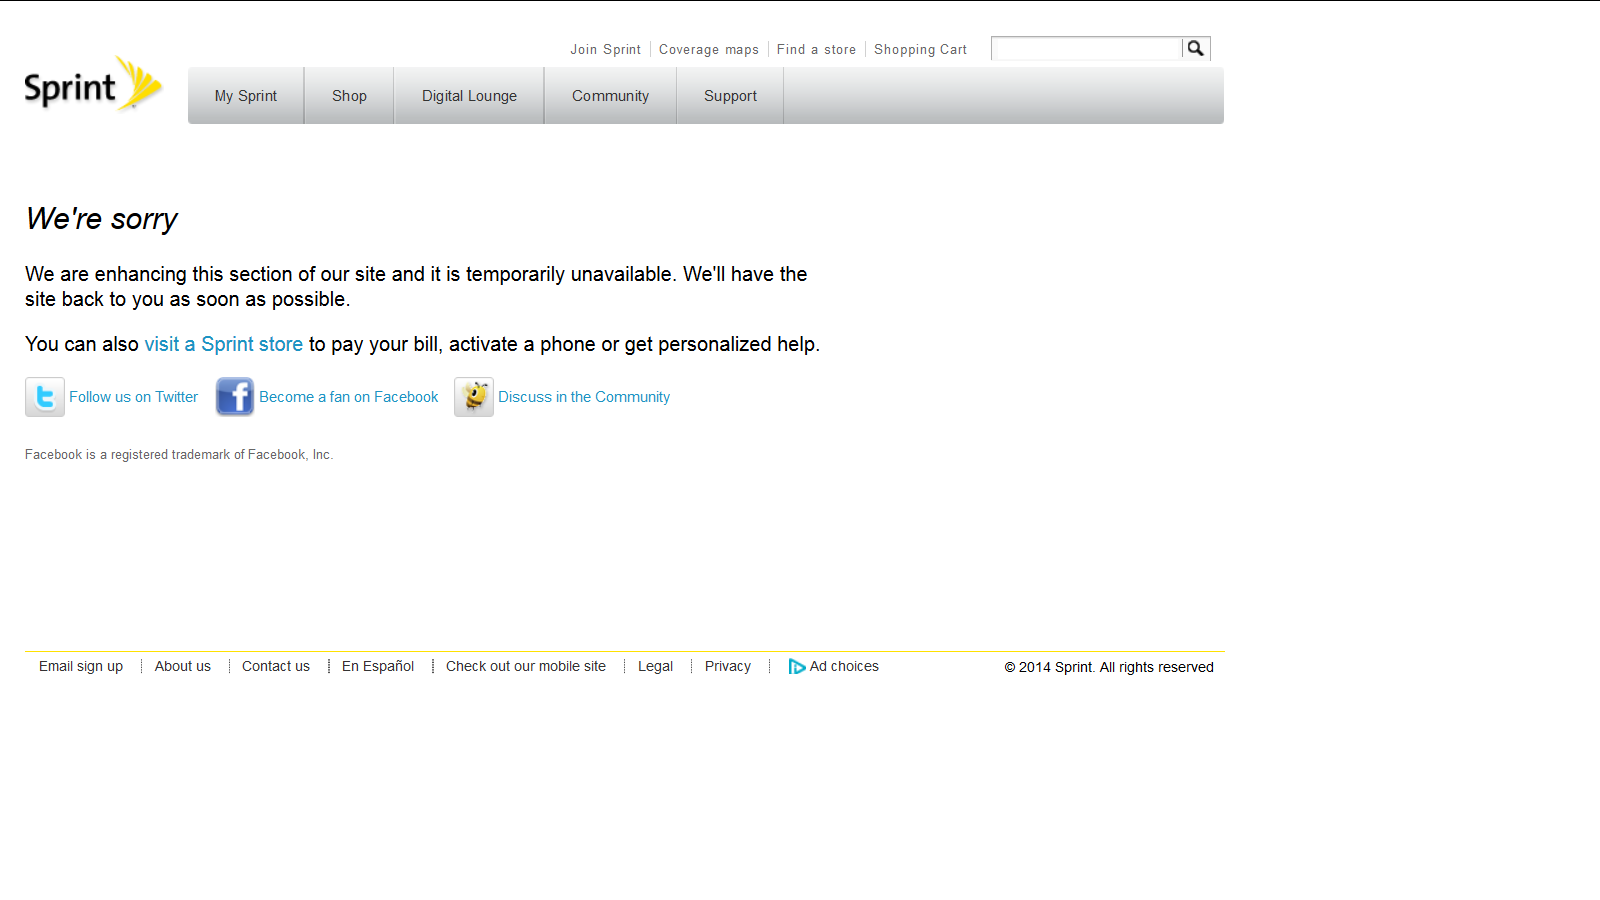The height and width of the screenshot is (900, 1600).
Task: Open the Community navigation item
Action: (x=610, y=96)
